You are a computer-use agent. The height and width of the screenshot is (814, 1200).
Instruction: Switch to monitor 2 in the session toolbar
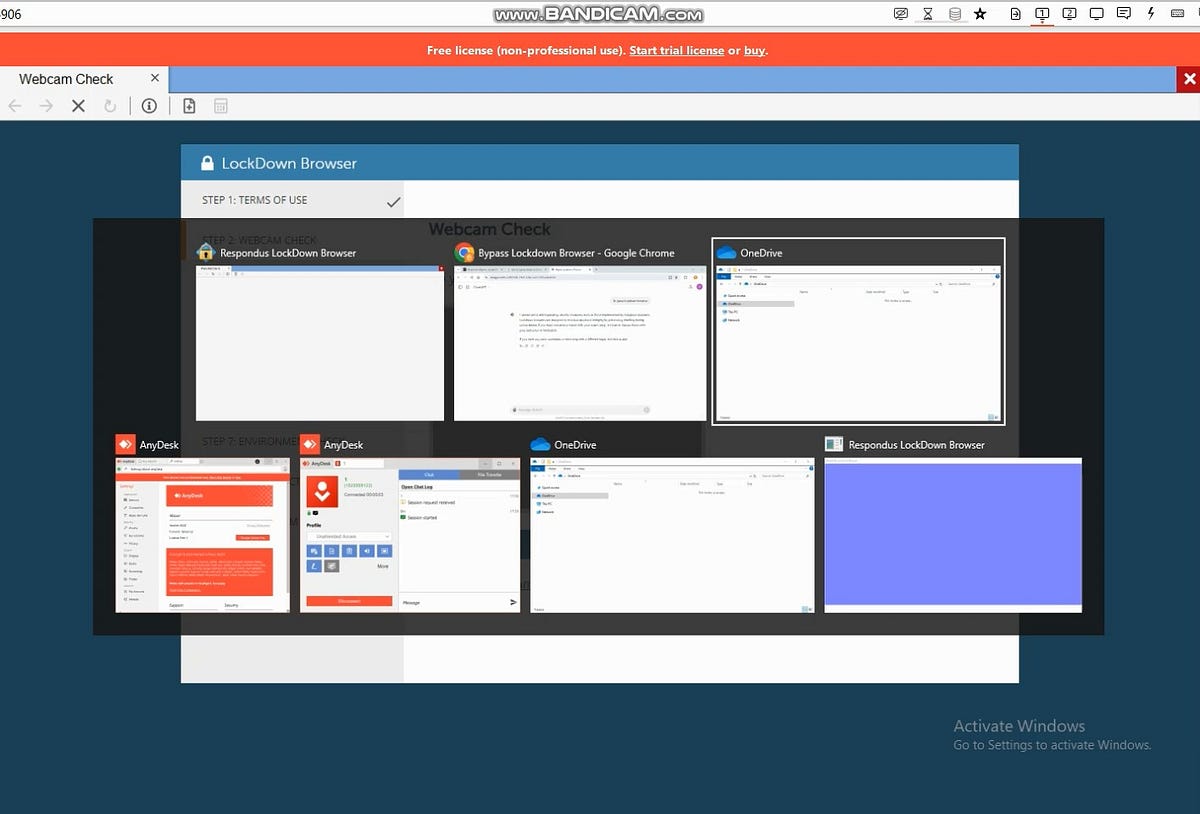click(1070, 14)
